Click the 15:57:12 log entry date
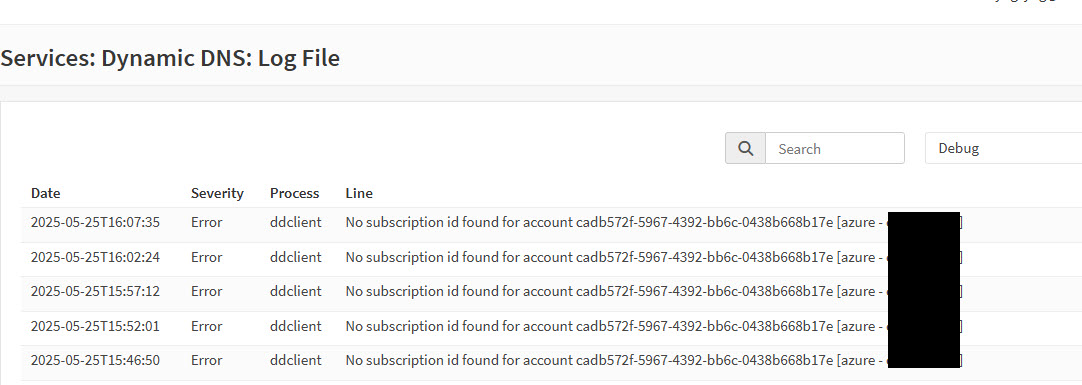The width and height of the screenshot is (1082, 385). point(95,292)
